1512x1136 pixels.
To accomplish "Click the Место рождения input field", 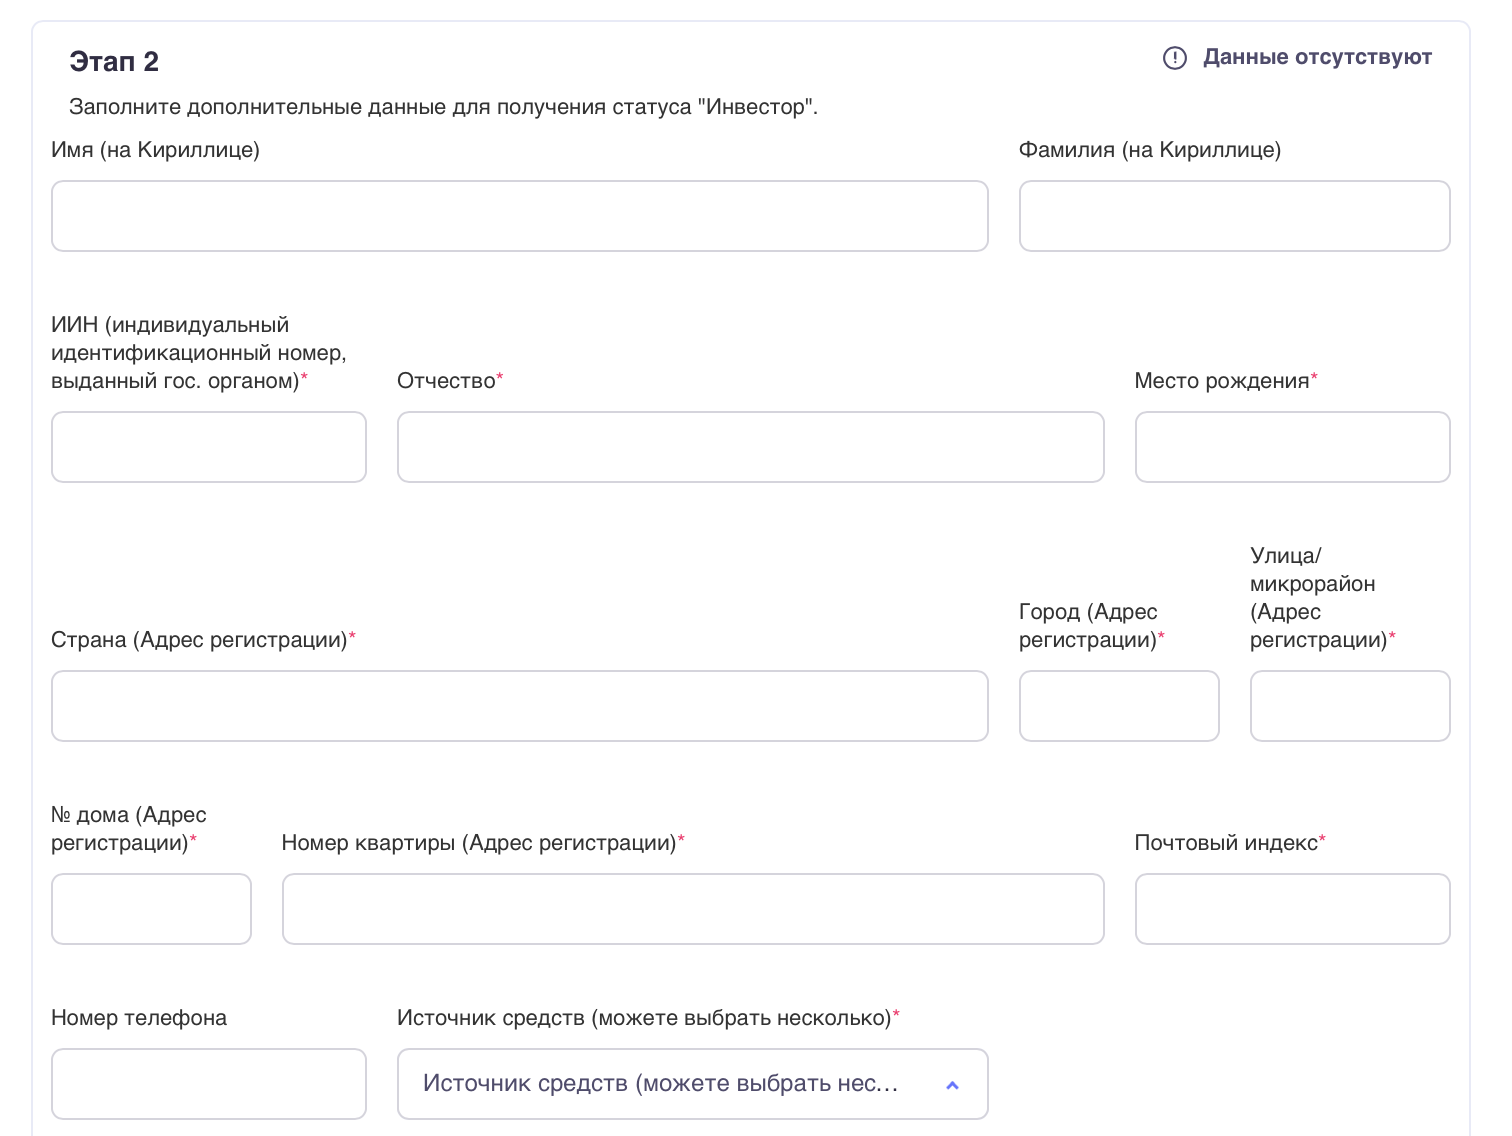I will [1292, 447].
